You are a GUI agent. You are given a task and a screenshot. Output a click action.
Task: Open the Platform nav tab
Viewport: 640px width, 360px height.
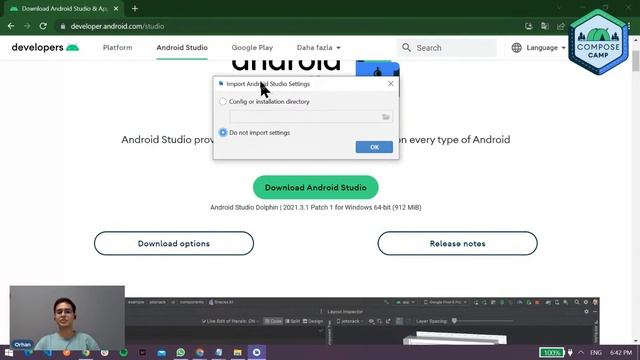point(118,48)
